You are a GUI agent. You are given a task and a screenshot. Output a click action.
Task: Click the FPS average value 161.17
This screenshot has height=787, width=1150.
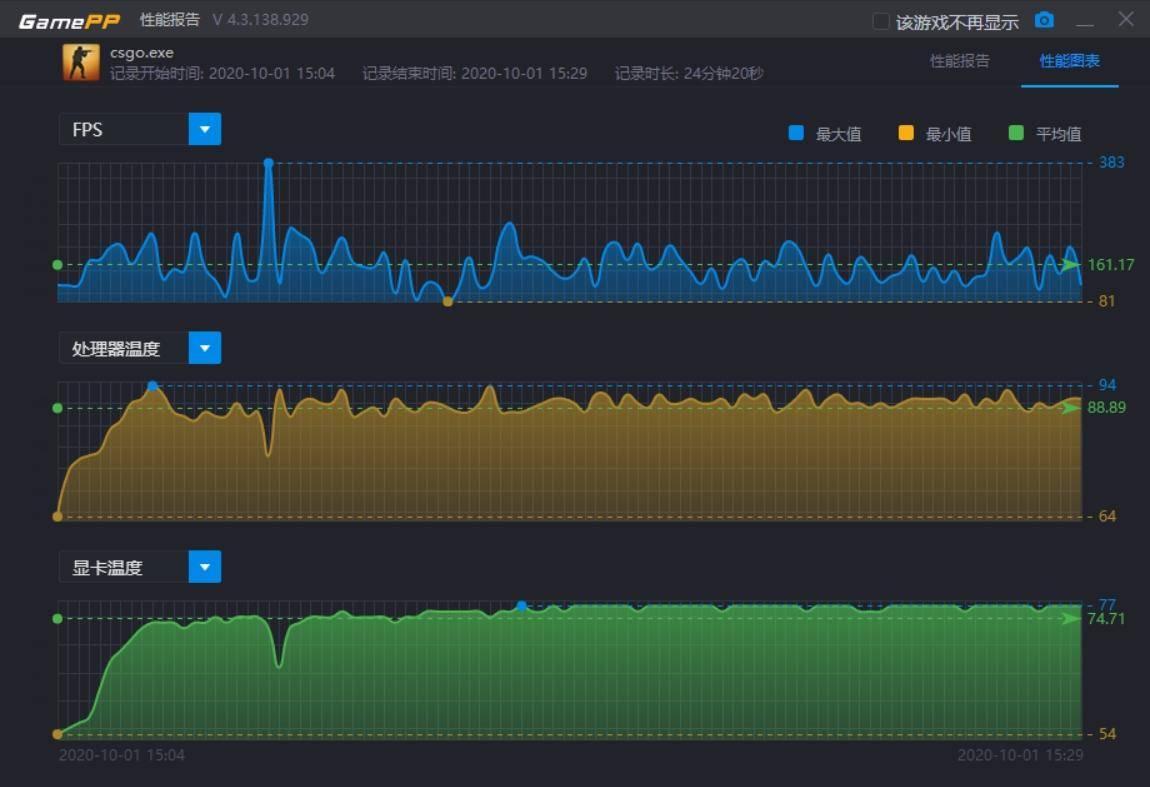point(1110,265)
